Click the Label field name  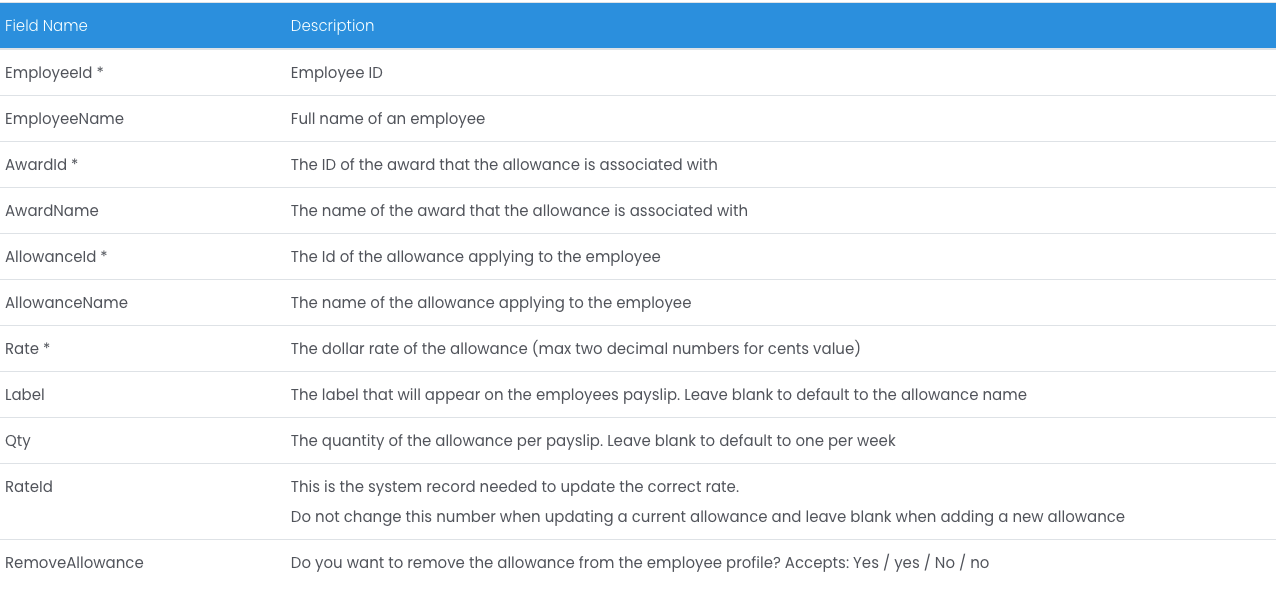click(x=25, y=395)
